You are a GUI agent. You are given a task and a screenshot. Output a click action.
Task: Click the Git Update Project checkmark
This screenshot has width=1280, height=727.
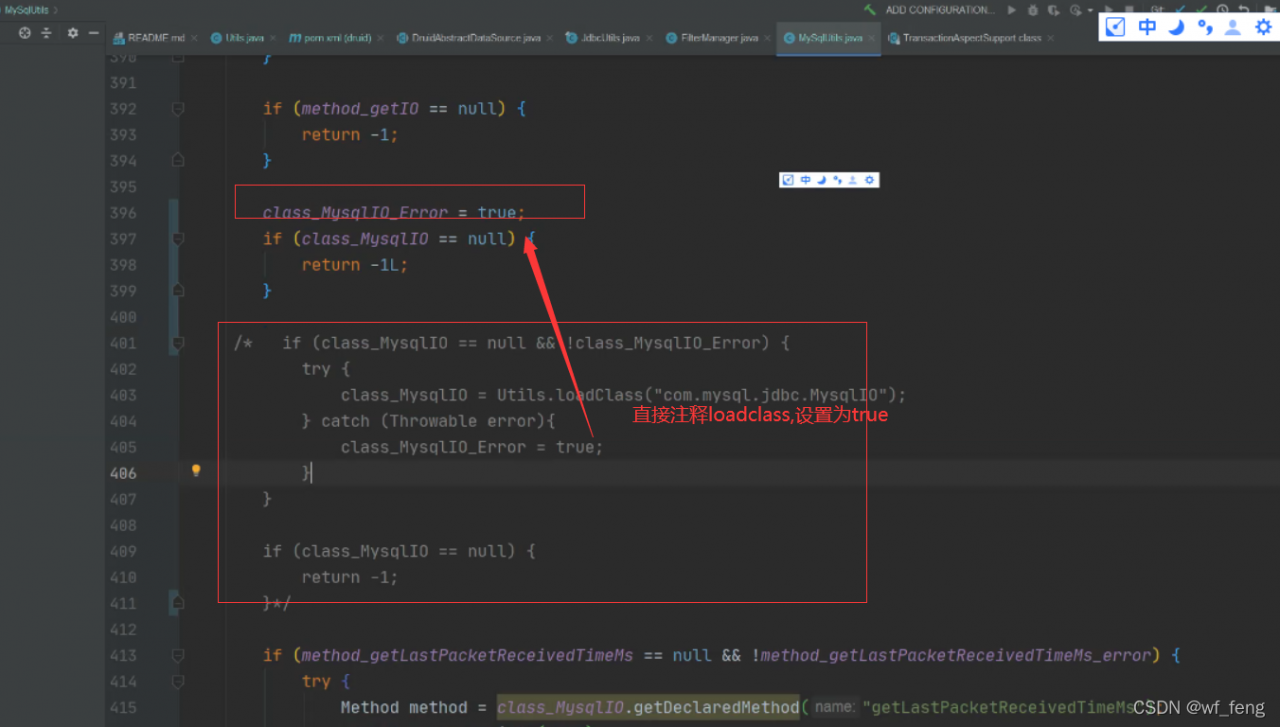1180,9
